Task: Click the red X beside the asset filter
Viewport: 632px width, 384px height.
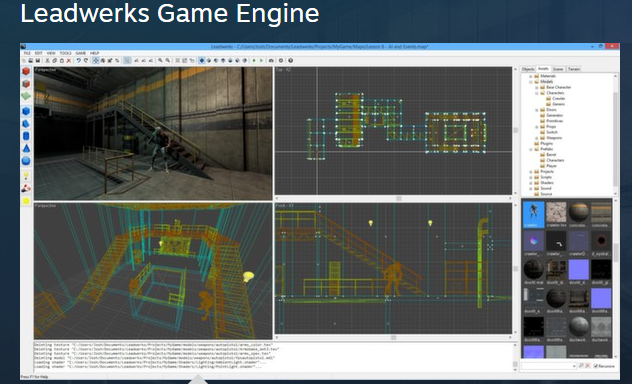Action: click(588, 366)
